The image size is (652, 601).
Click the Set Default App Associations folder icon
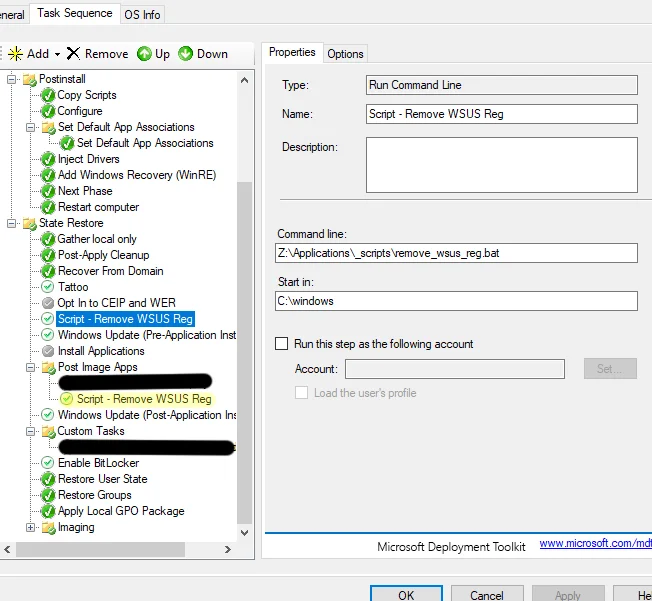(x=49, y=127)
